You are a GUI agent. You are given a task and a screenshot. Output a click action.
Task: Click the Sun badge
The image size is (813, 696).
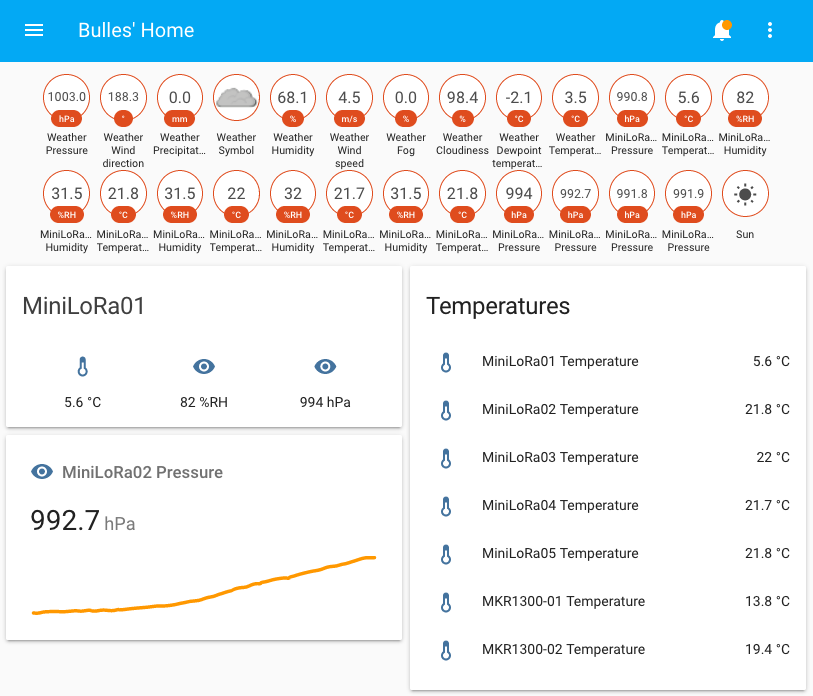745,194
